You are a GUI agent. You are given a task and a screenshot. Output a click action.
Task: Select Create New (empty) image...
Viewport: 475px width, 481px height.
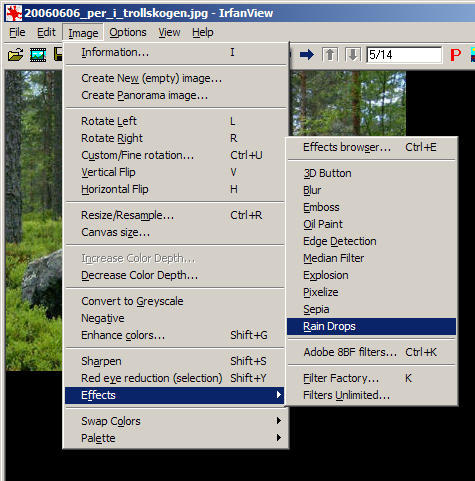pyautogui.click(x=176, y=78)
